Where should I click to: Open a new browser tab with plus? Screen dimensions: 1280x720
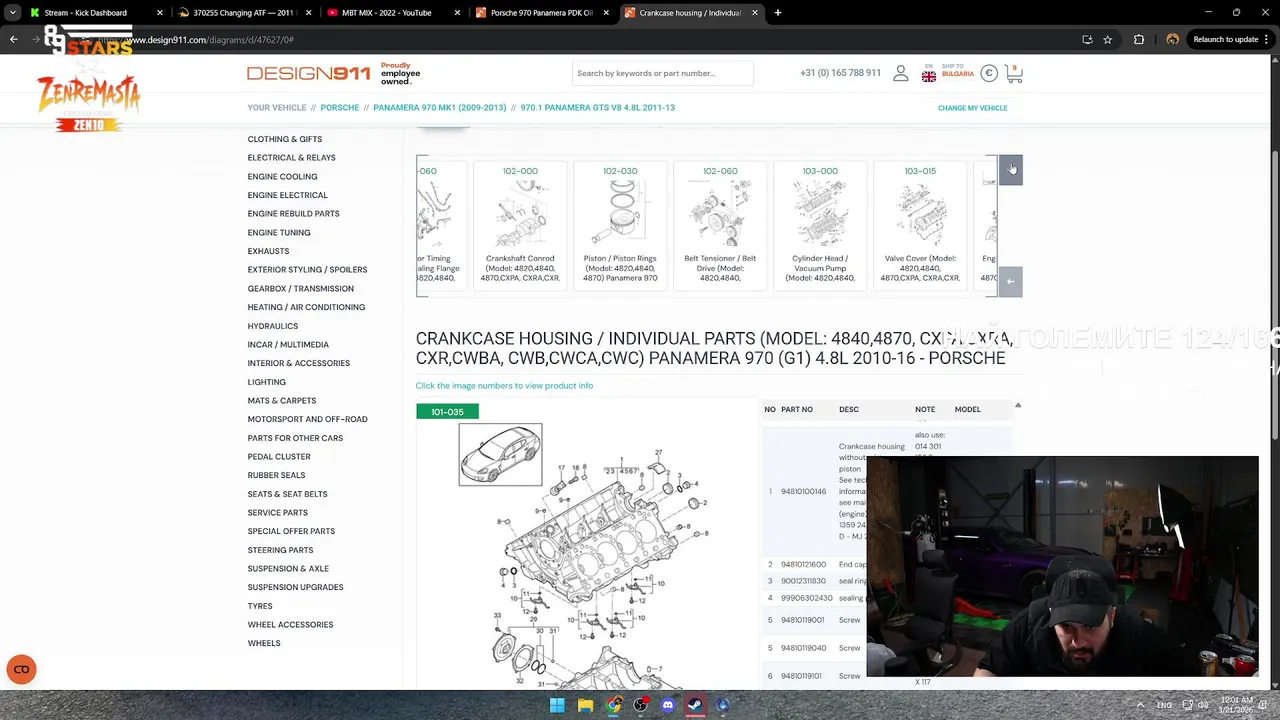pos(778,13)
